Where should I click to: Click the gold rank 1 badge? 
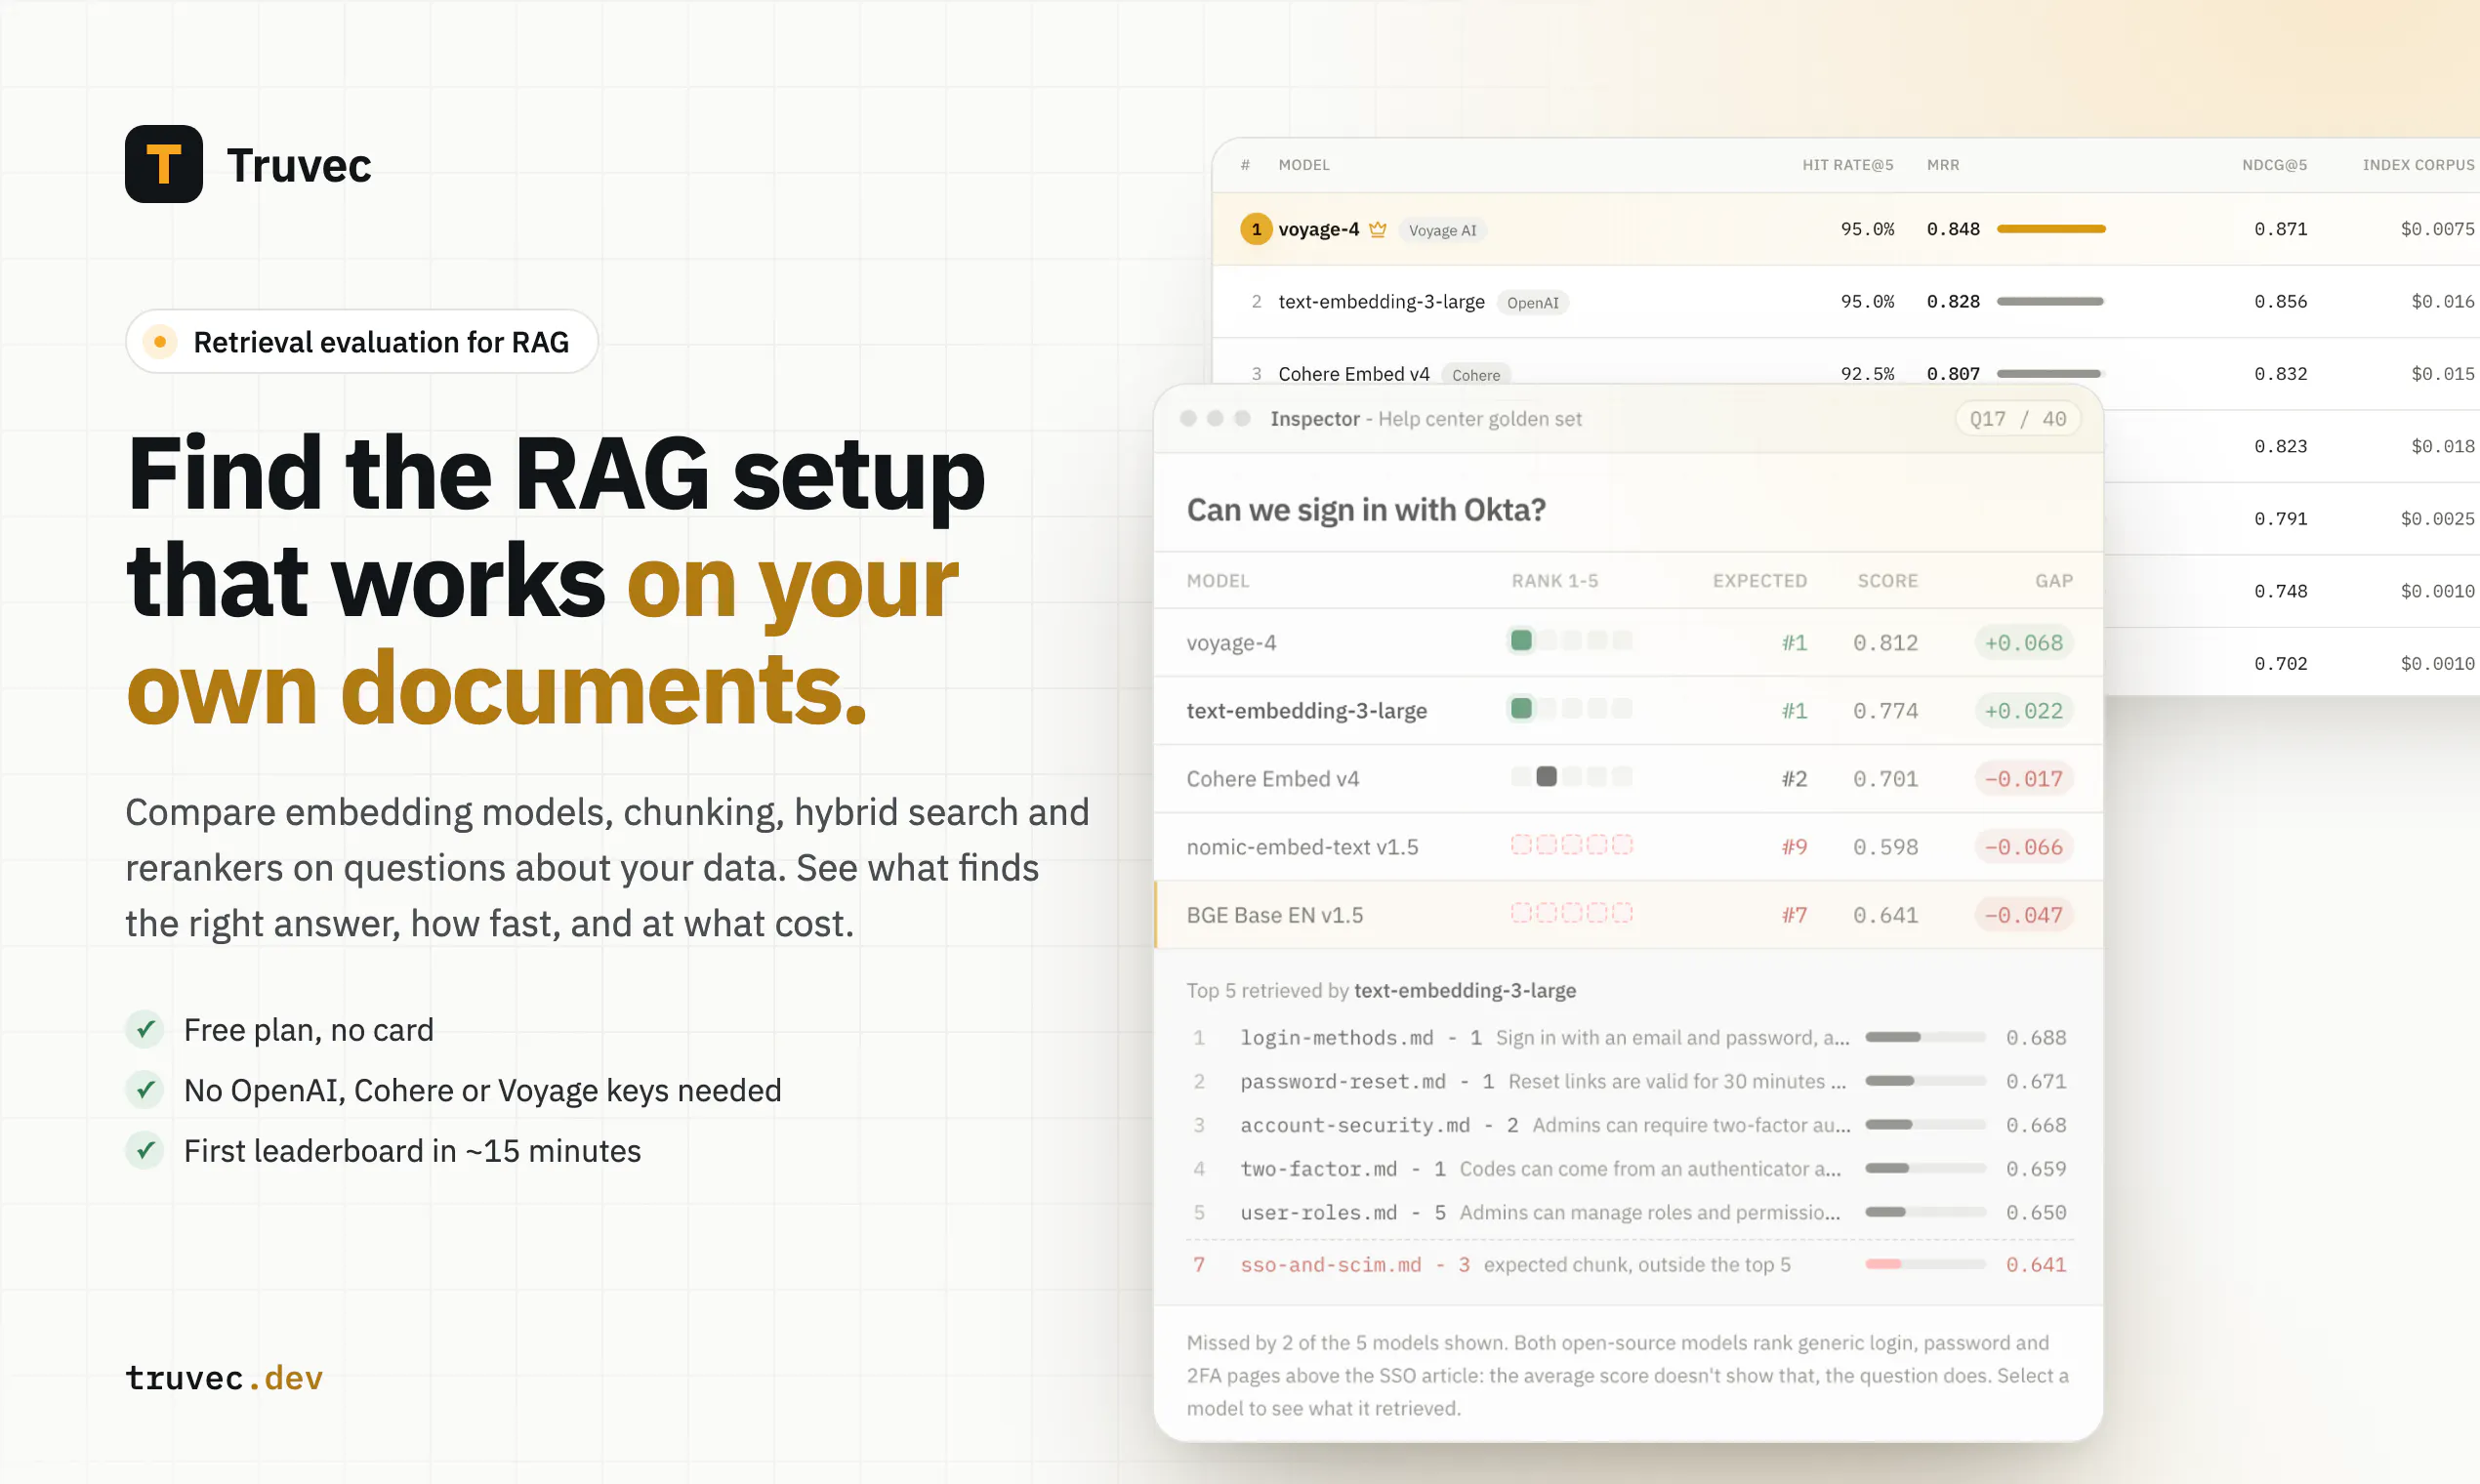click(1256, 229)
